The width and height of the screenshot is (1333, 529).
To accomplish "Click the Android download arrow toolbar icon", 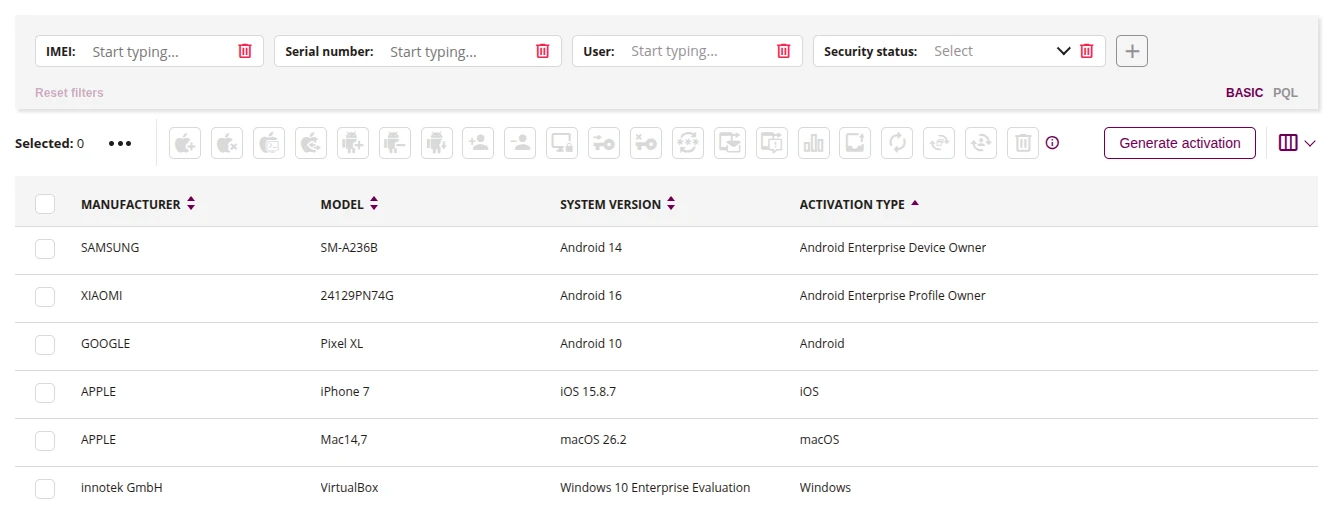I will click(437, 143).
